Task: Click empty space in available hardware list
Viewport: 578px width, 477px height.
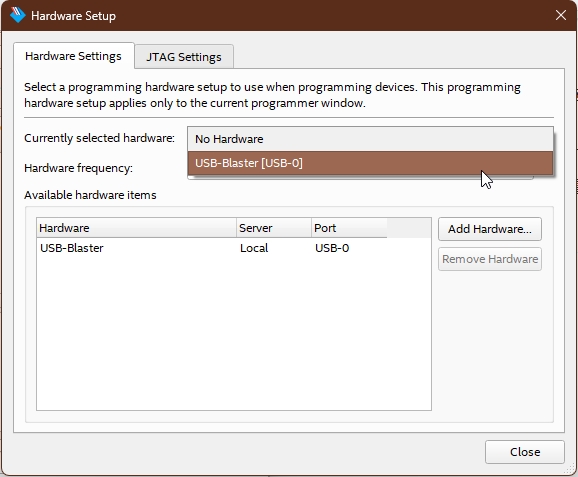Action: 234,332
